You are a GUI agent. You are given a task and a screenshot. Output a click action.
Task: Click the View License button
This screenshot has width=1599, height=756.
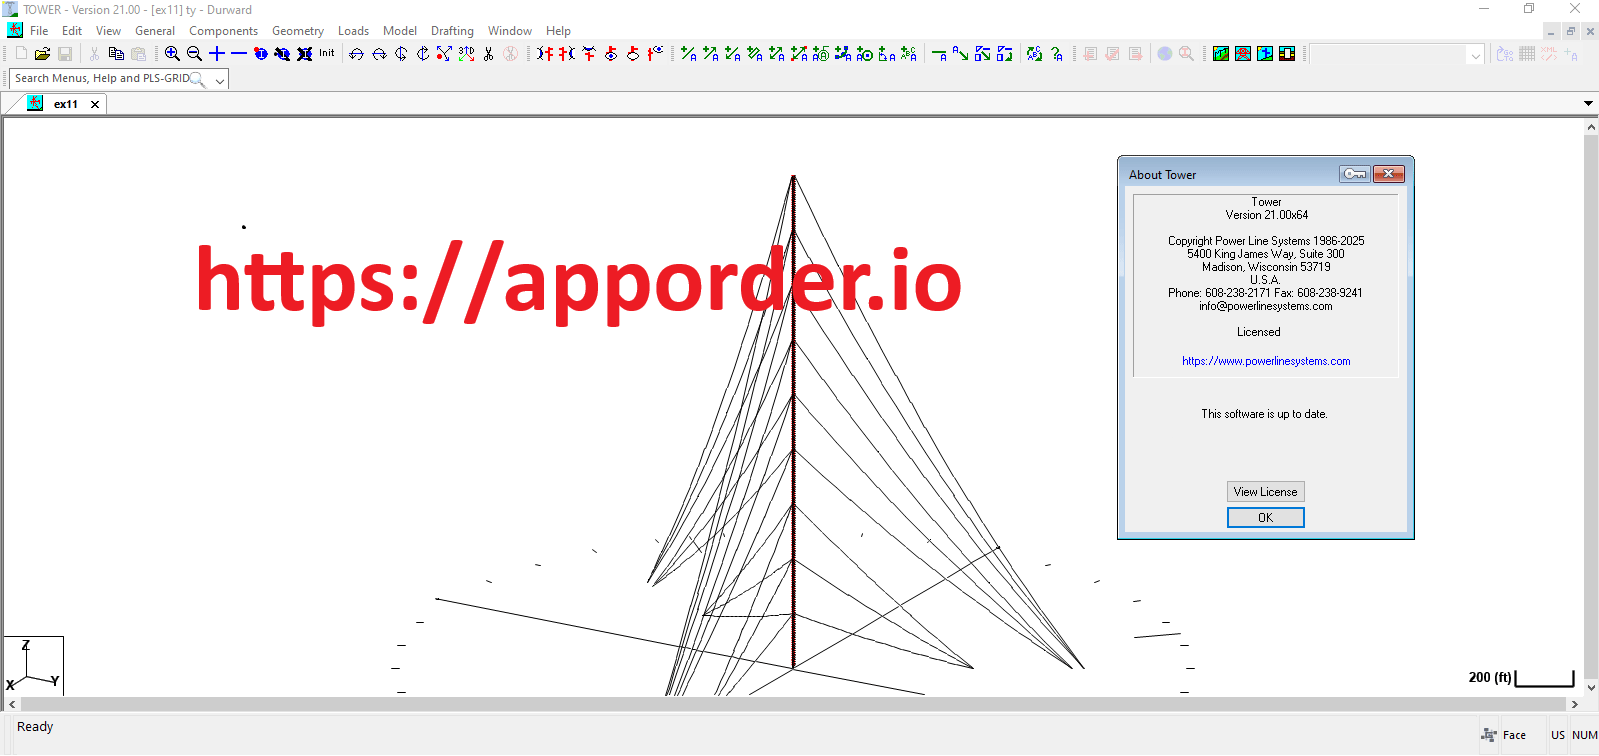click(x=1265, y=492)
